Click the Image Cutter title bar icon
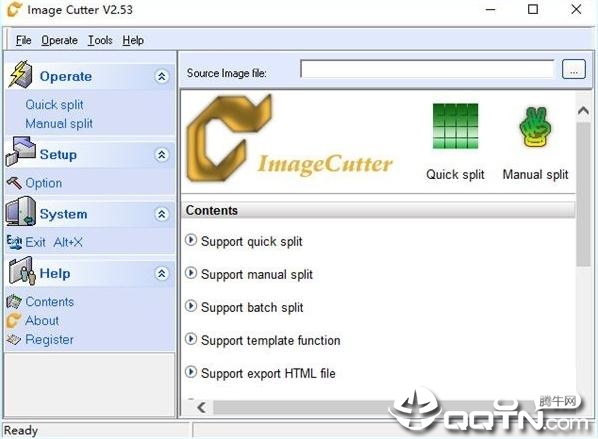Screen dimensions: 598x439 coord(14,9)
